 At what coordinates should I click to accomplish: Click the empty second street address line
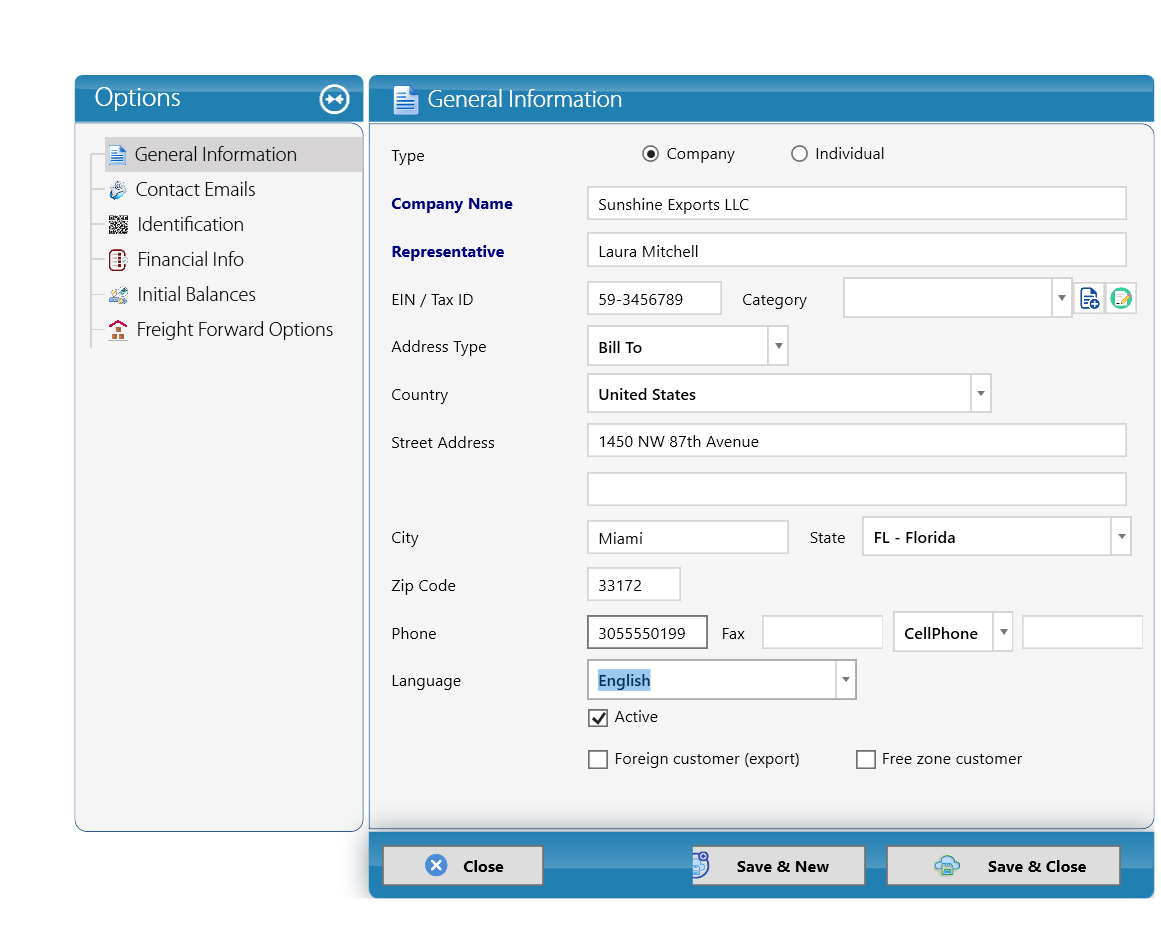pos(857,489)
